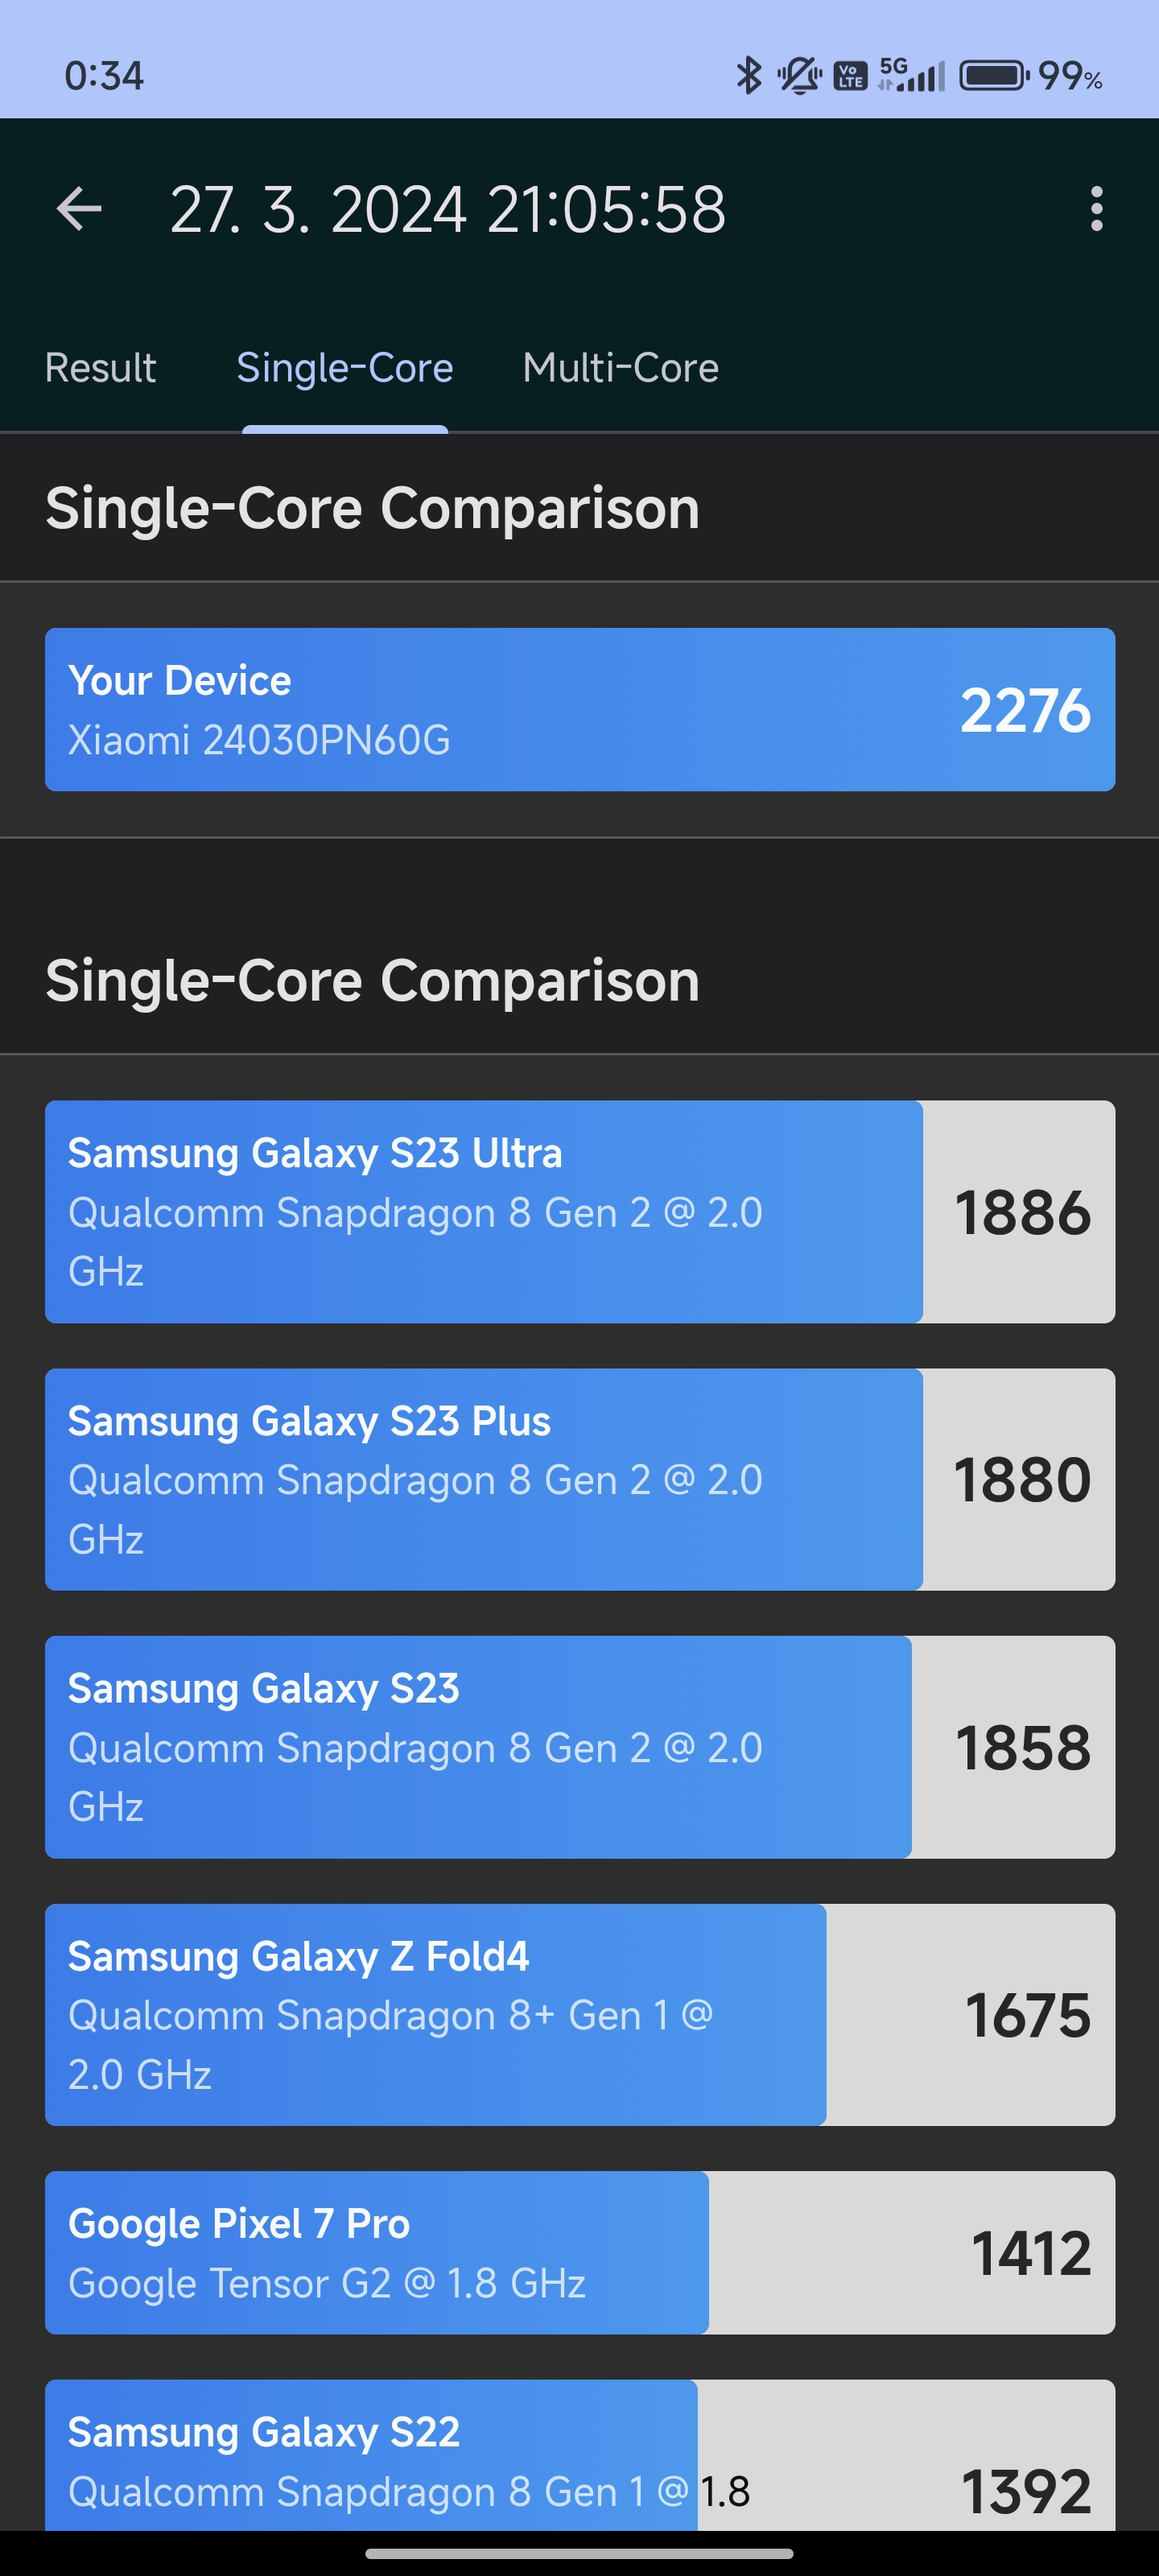Tap the 0:34 clock in status bar
Image resolution: width=1159 pixels, height=2576 pixels.
tap(104, 76)
